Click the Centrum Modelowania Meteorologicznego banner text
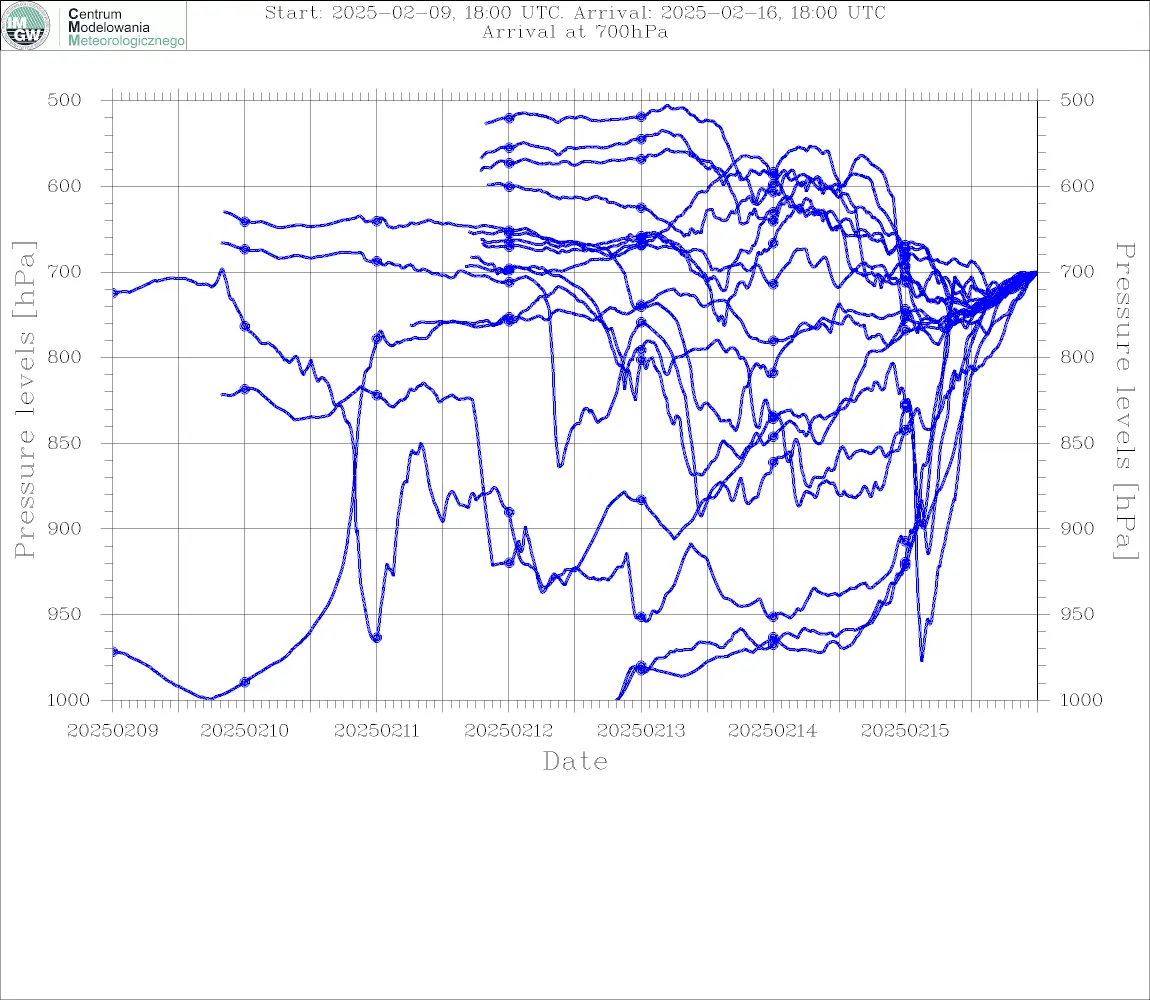 [125, 27]
